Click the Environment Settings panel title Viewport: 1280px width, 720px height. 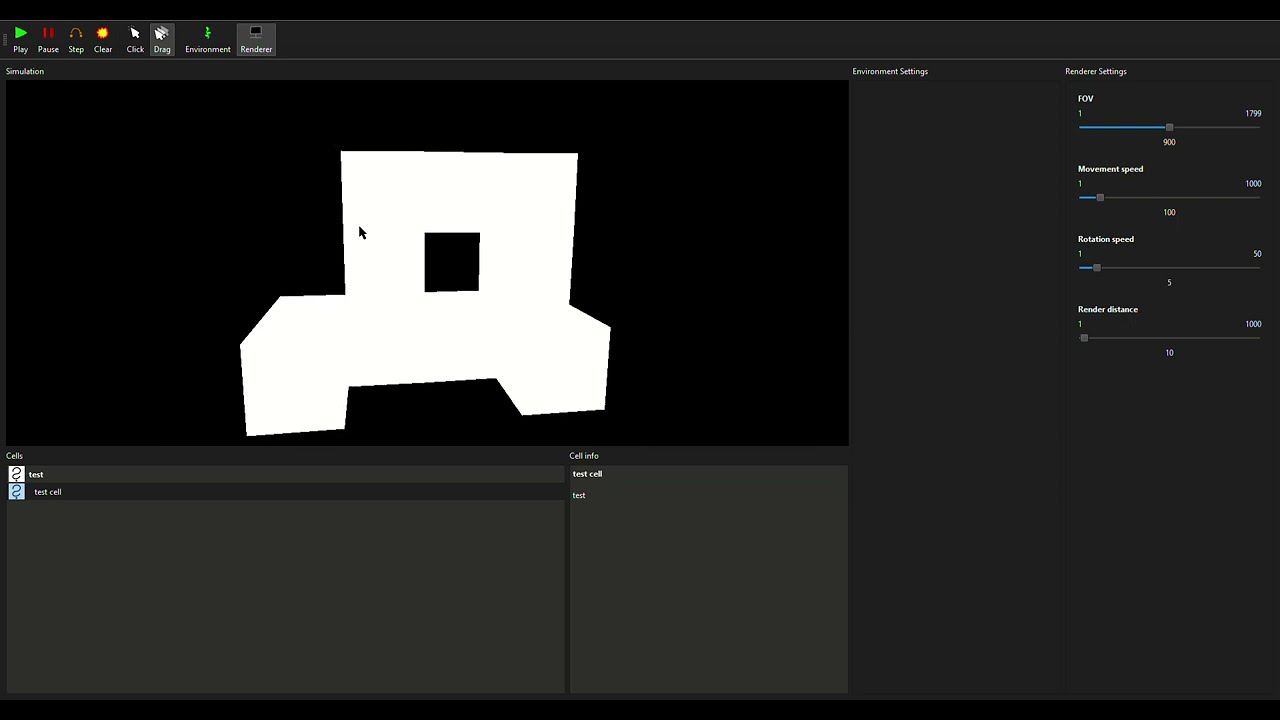pyautogui.click(x=890, y=71)
